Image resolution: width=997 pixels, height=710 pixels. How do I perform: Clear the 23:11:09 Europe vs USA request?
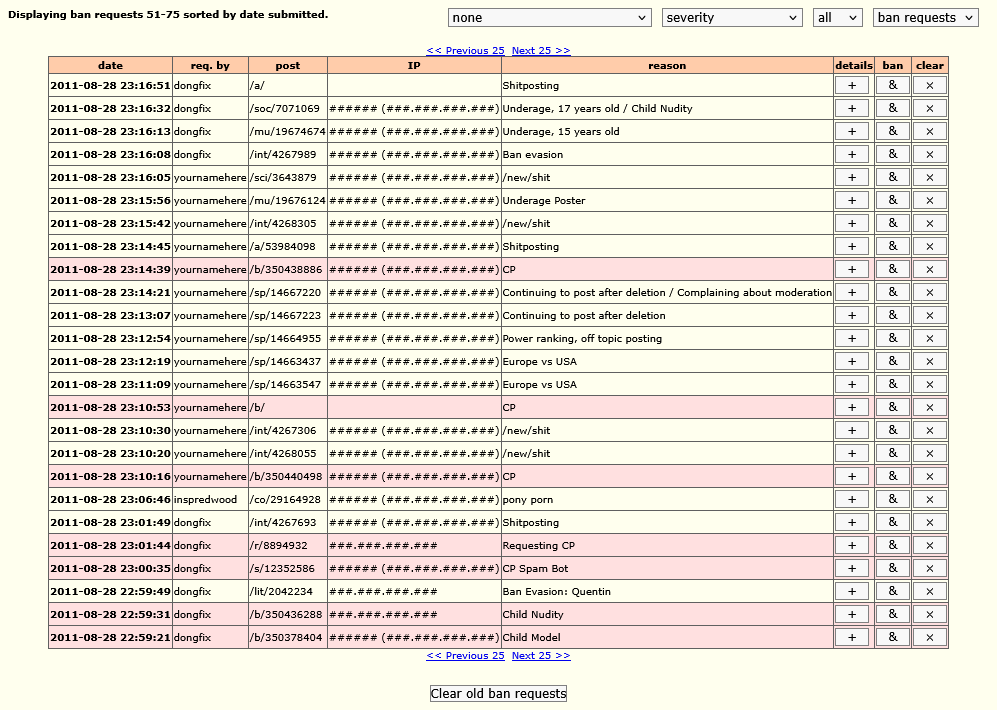[929, 385]
